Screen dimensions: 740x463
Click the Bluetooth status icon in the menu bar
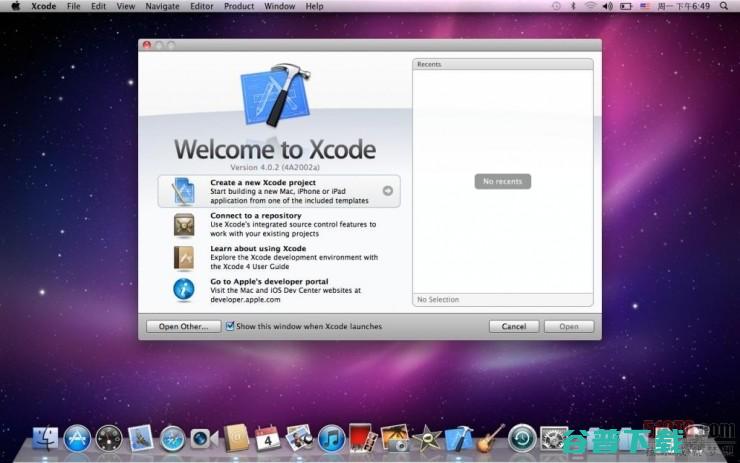coord(573,6)
